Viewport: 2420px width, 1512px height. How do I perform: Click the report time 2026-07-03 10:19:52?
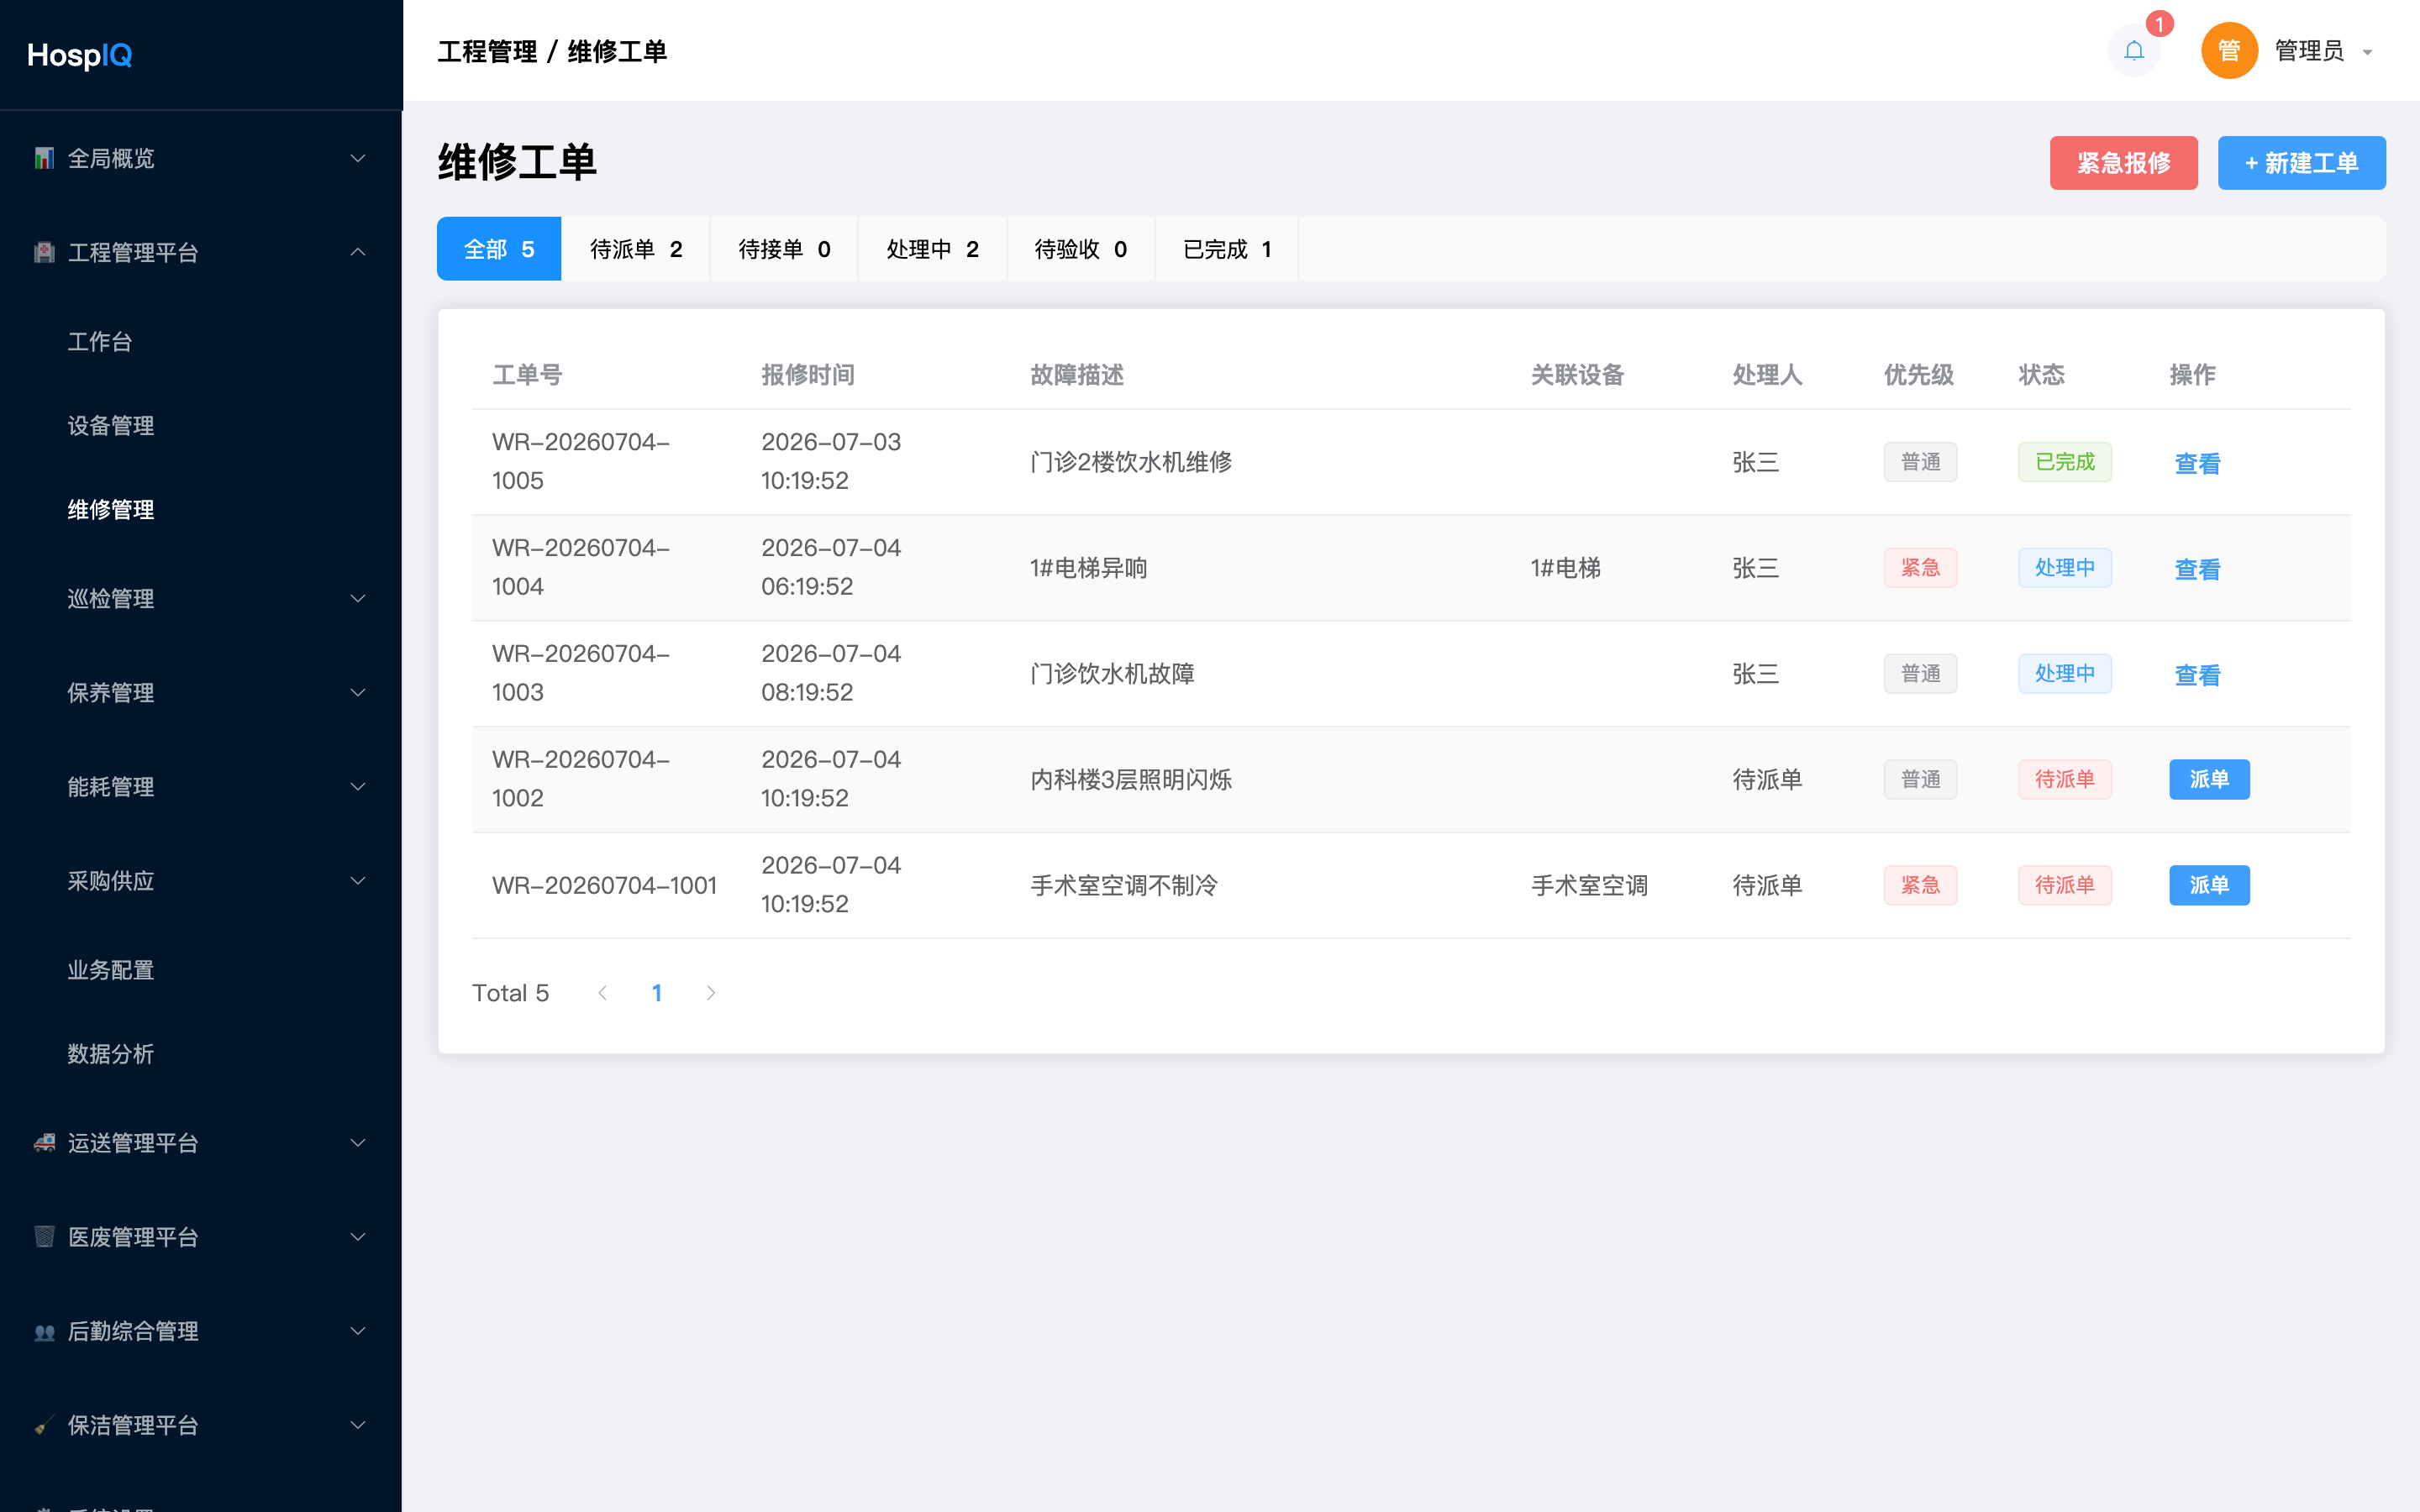(x=831, y=461)
